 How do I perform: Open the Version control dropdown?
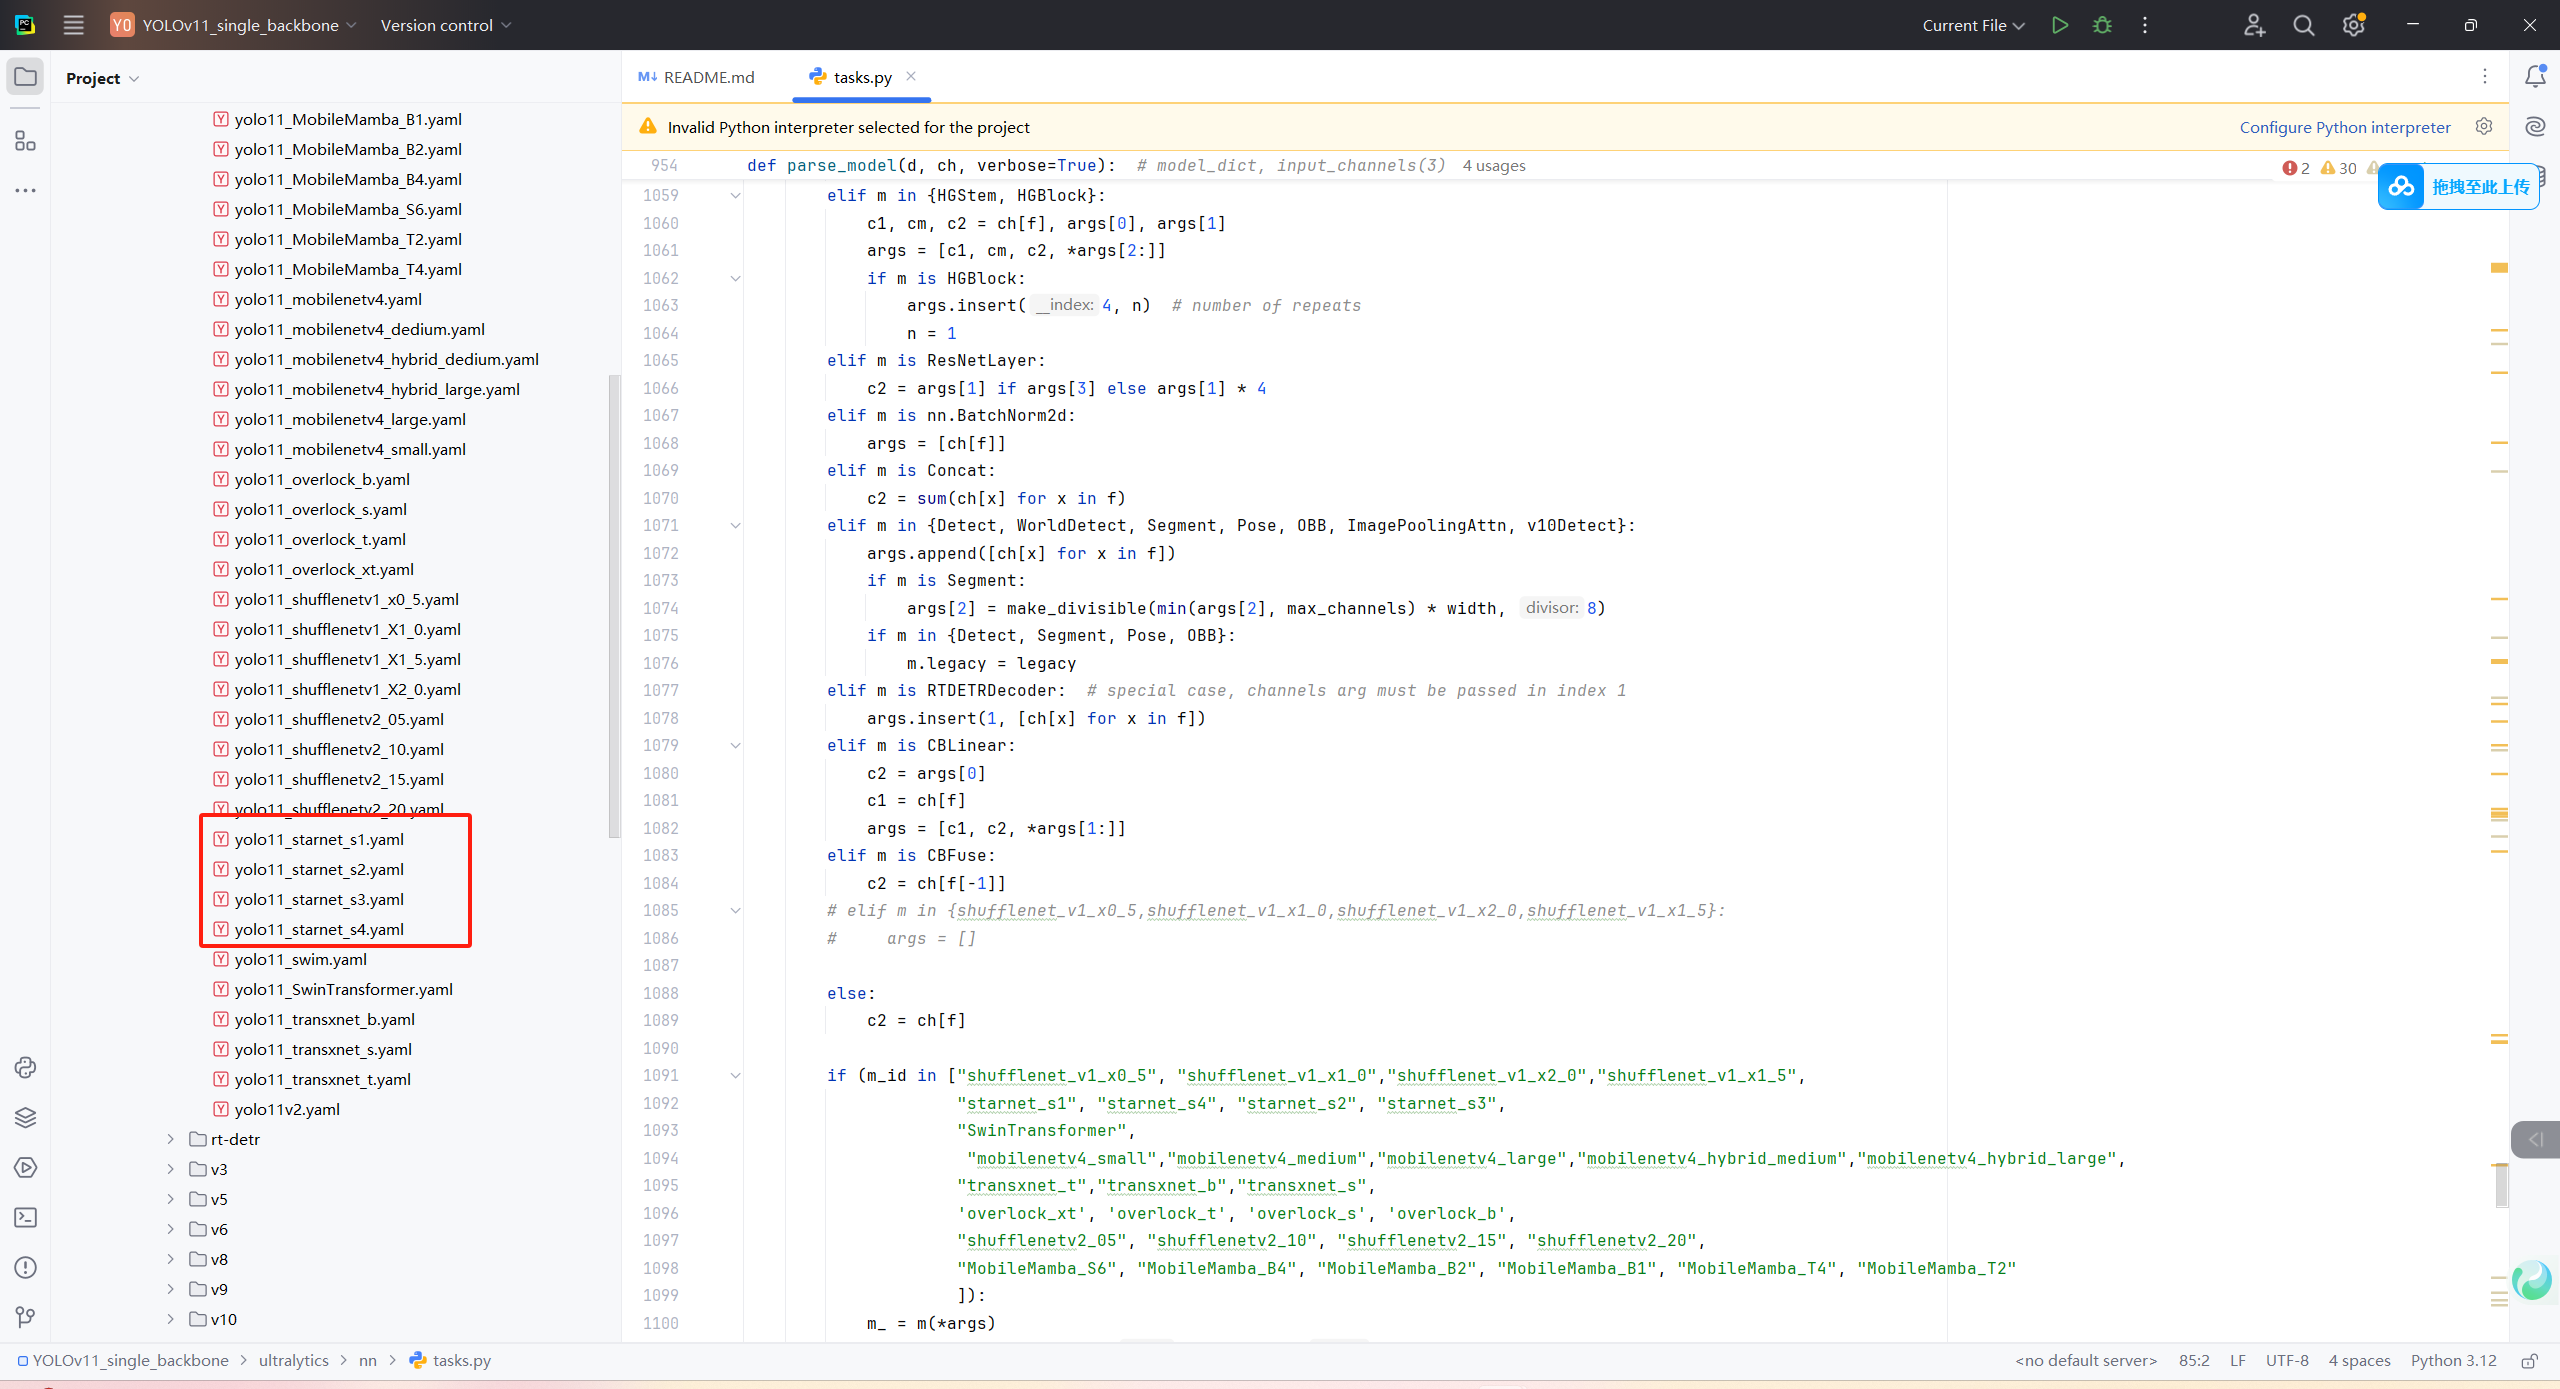tap(445, 25)
